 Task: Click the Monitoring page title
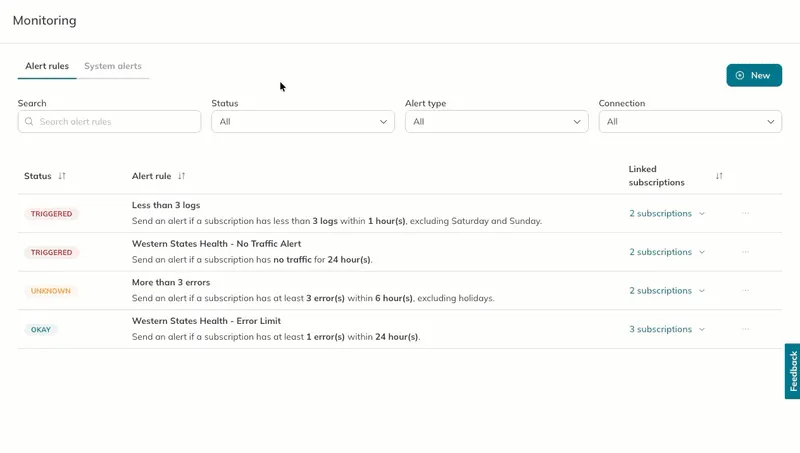[x=44, y=20]
